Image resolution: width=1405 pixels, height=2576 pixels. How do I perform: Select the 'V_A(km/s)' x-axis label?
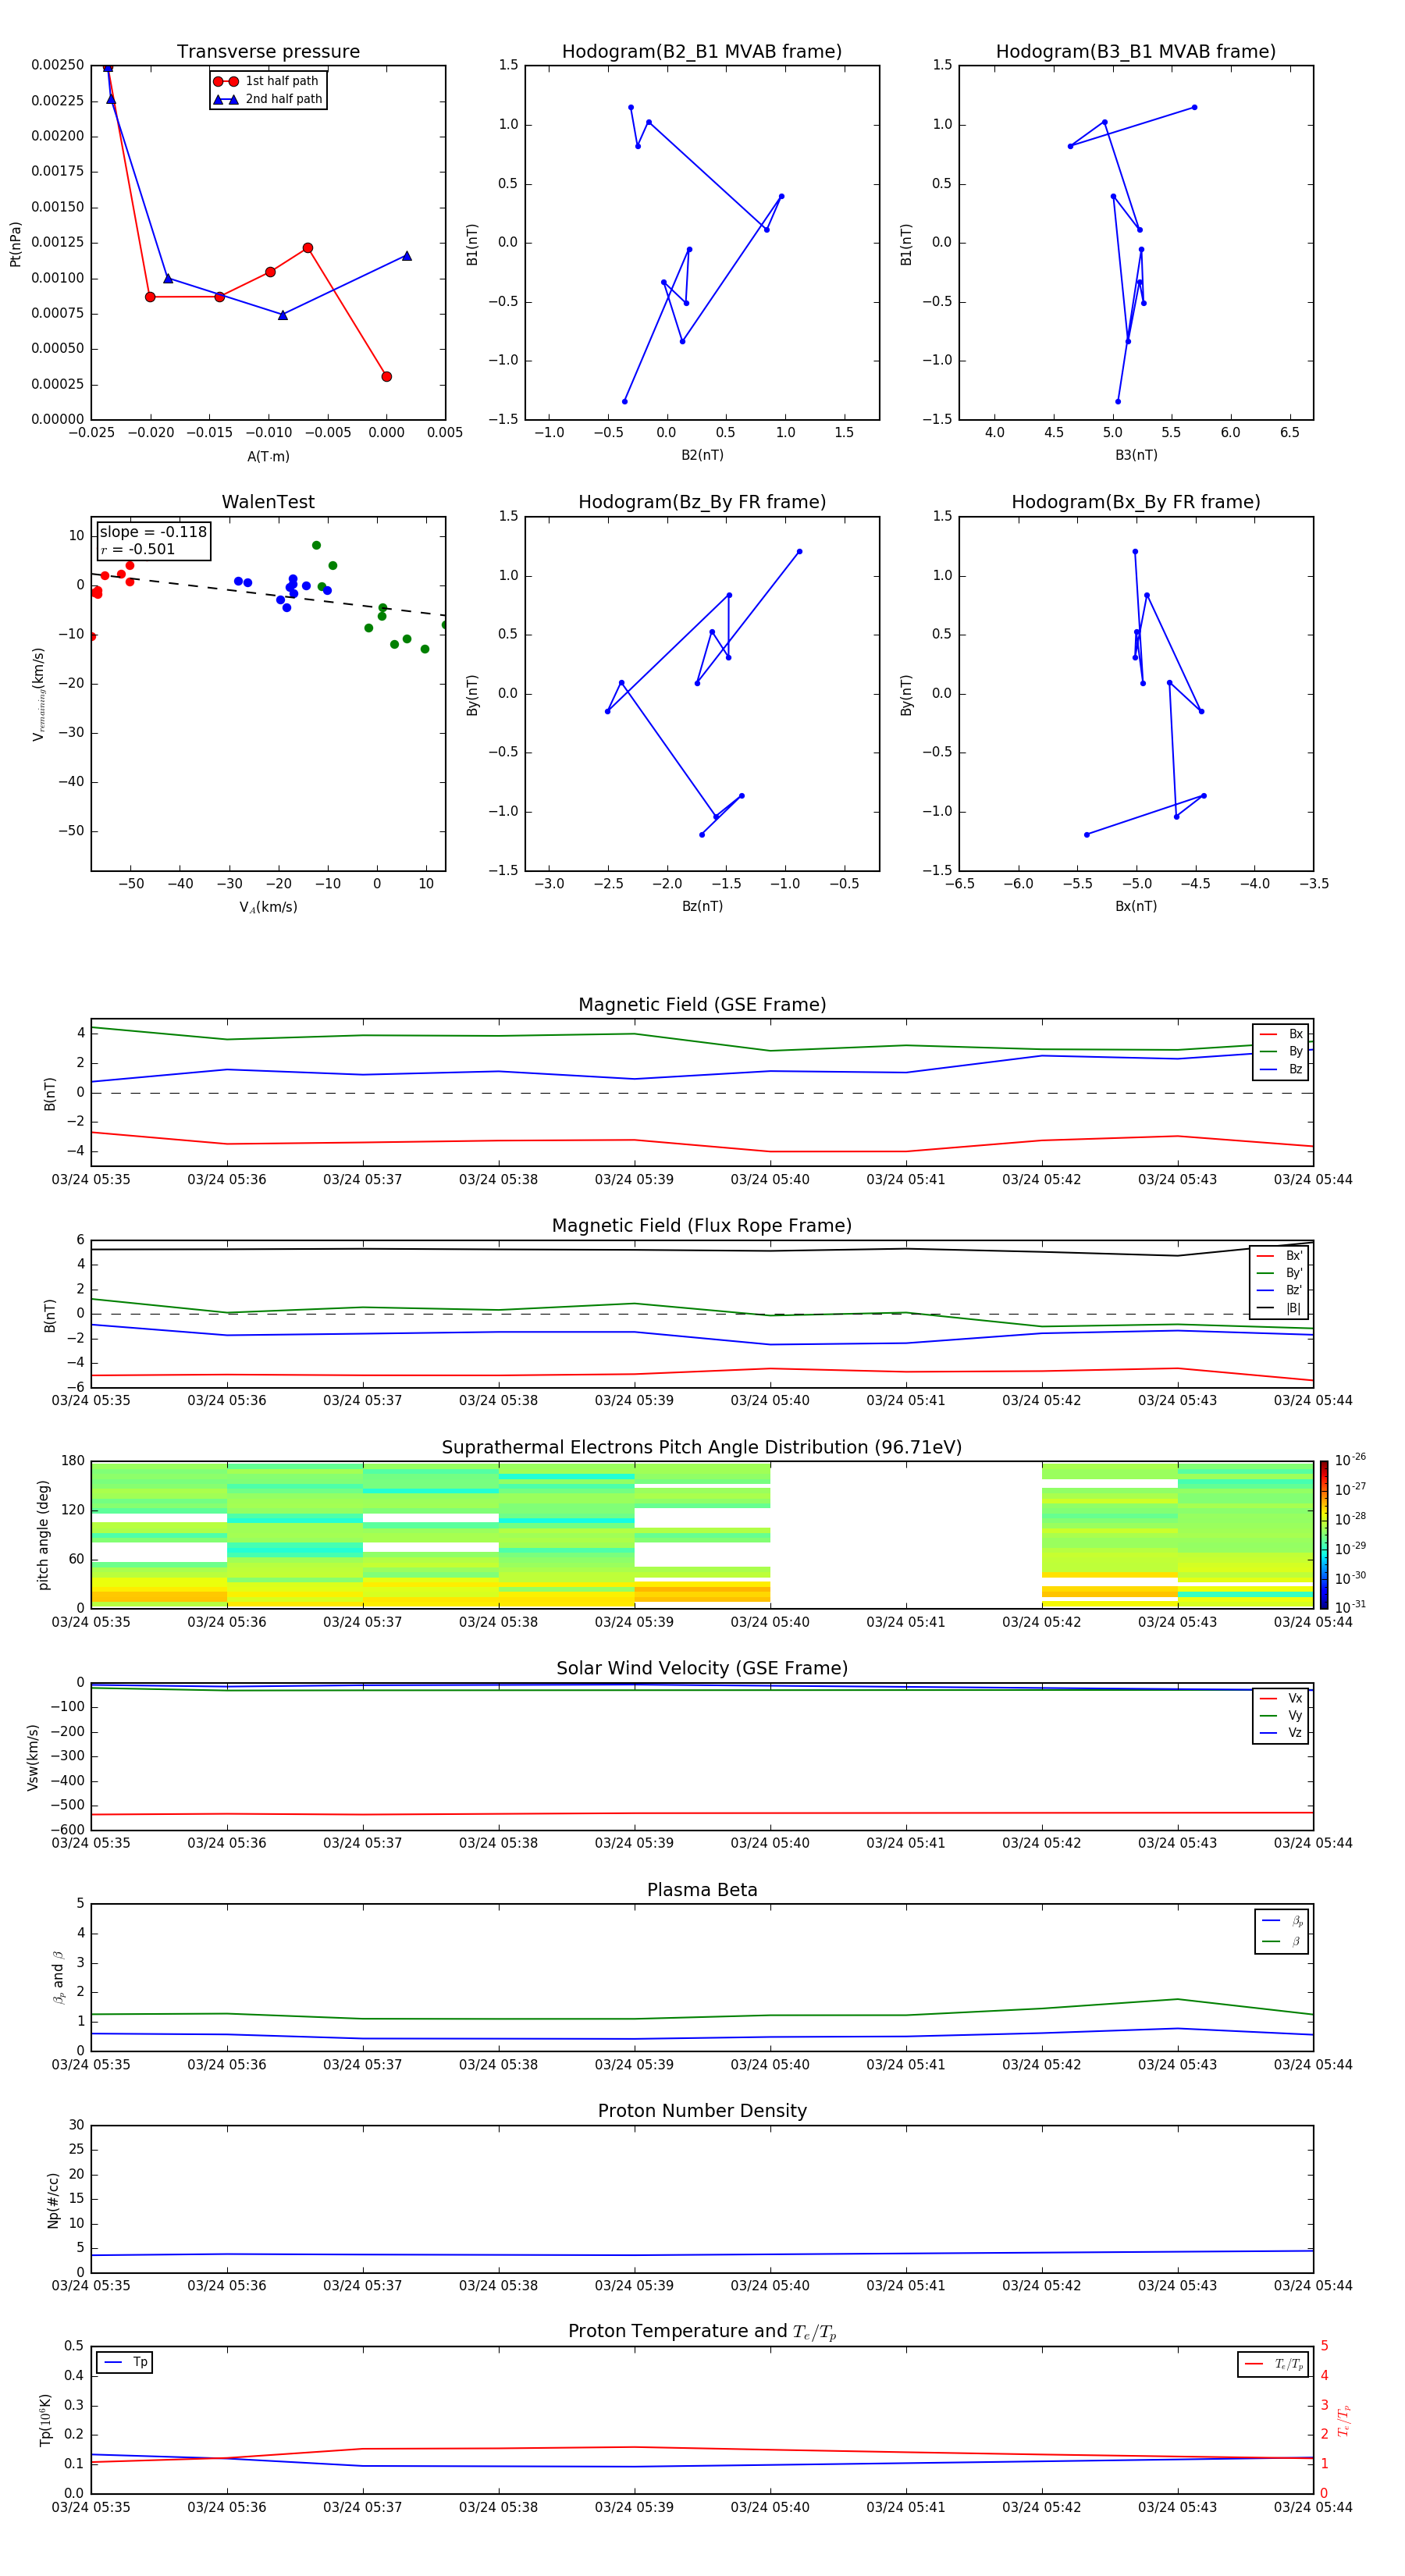(x=268, y=908)
